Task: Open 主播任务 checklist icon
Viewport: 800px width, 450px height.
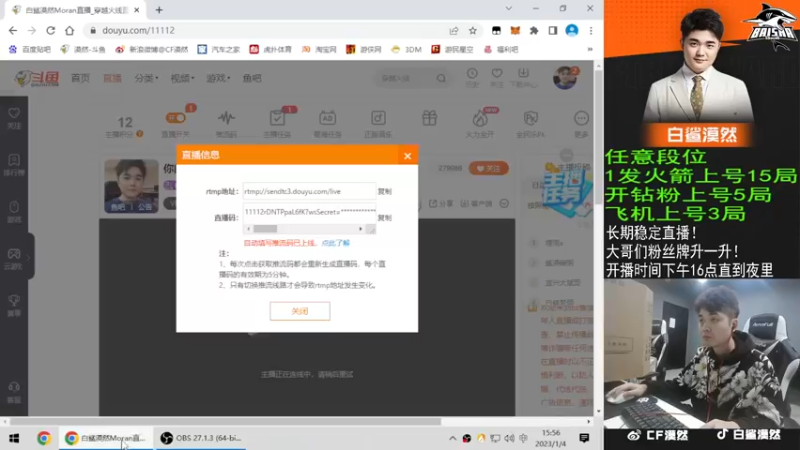Action: point(277,118)
